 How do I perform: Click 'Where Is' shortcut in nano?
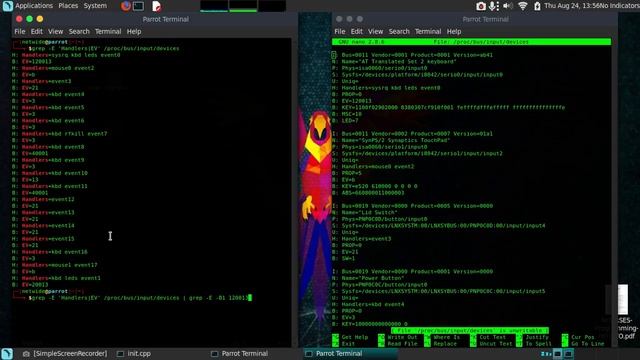(x=442, y=337)
